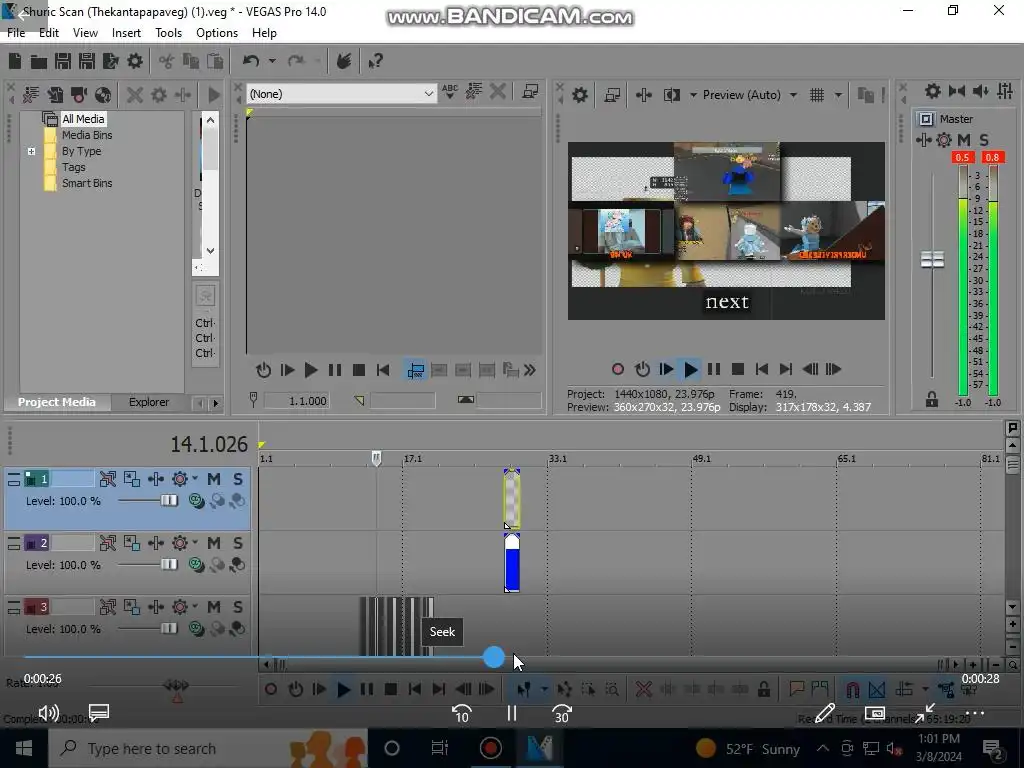Screen dimensions: 1024x768
Task: Open Preview (Auto) quality dropdown arrow
Action: point(793,95)
